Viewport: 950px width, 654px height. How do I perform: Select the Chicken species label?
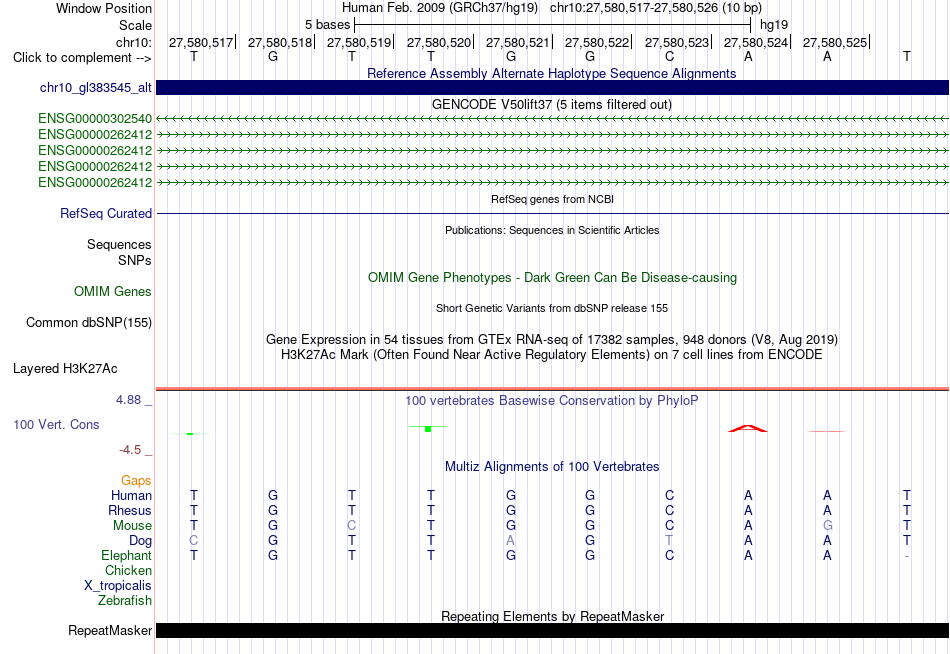pyautogui.click(x=128, y=570)
